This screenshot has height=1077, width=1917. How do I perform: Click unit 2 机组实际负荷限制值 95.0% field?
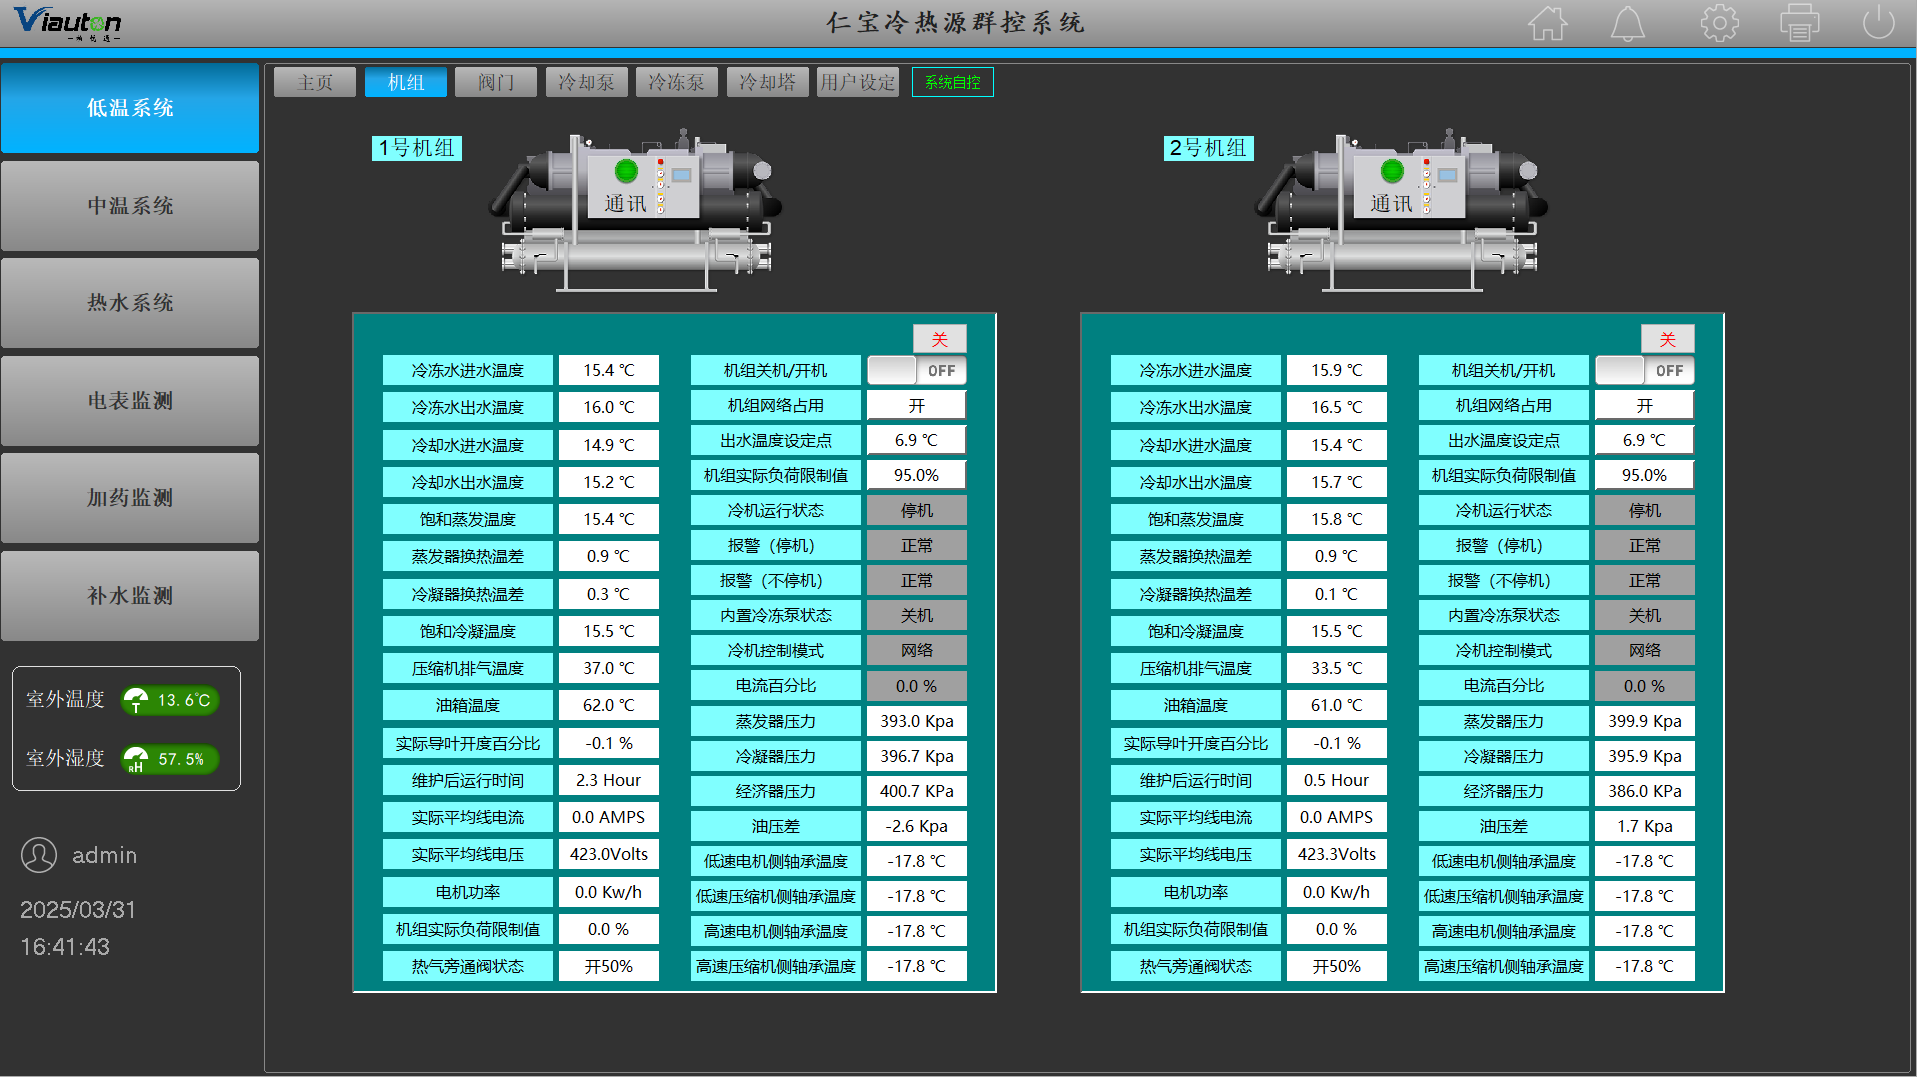pos(1644,476)
